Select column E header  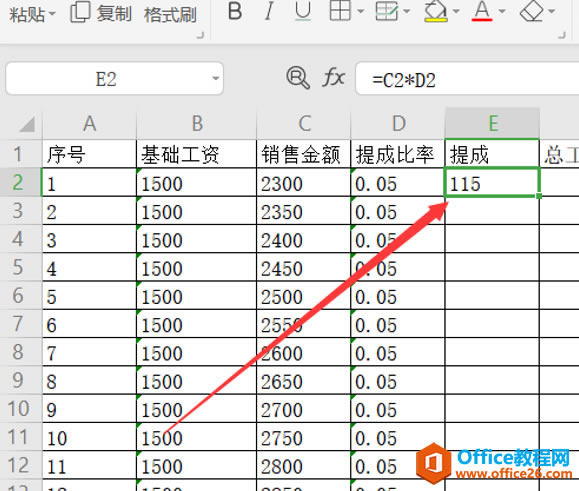493,124
